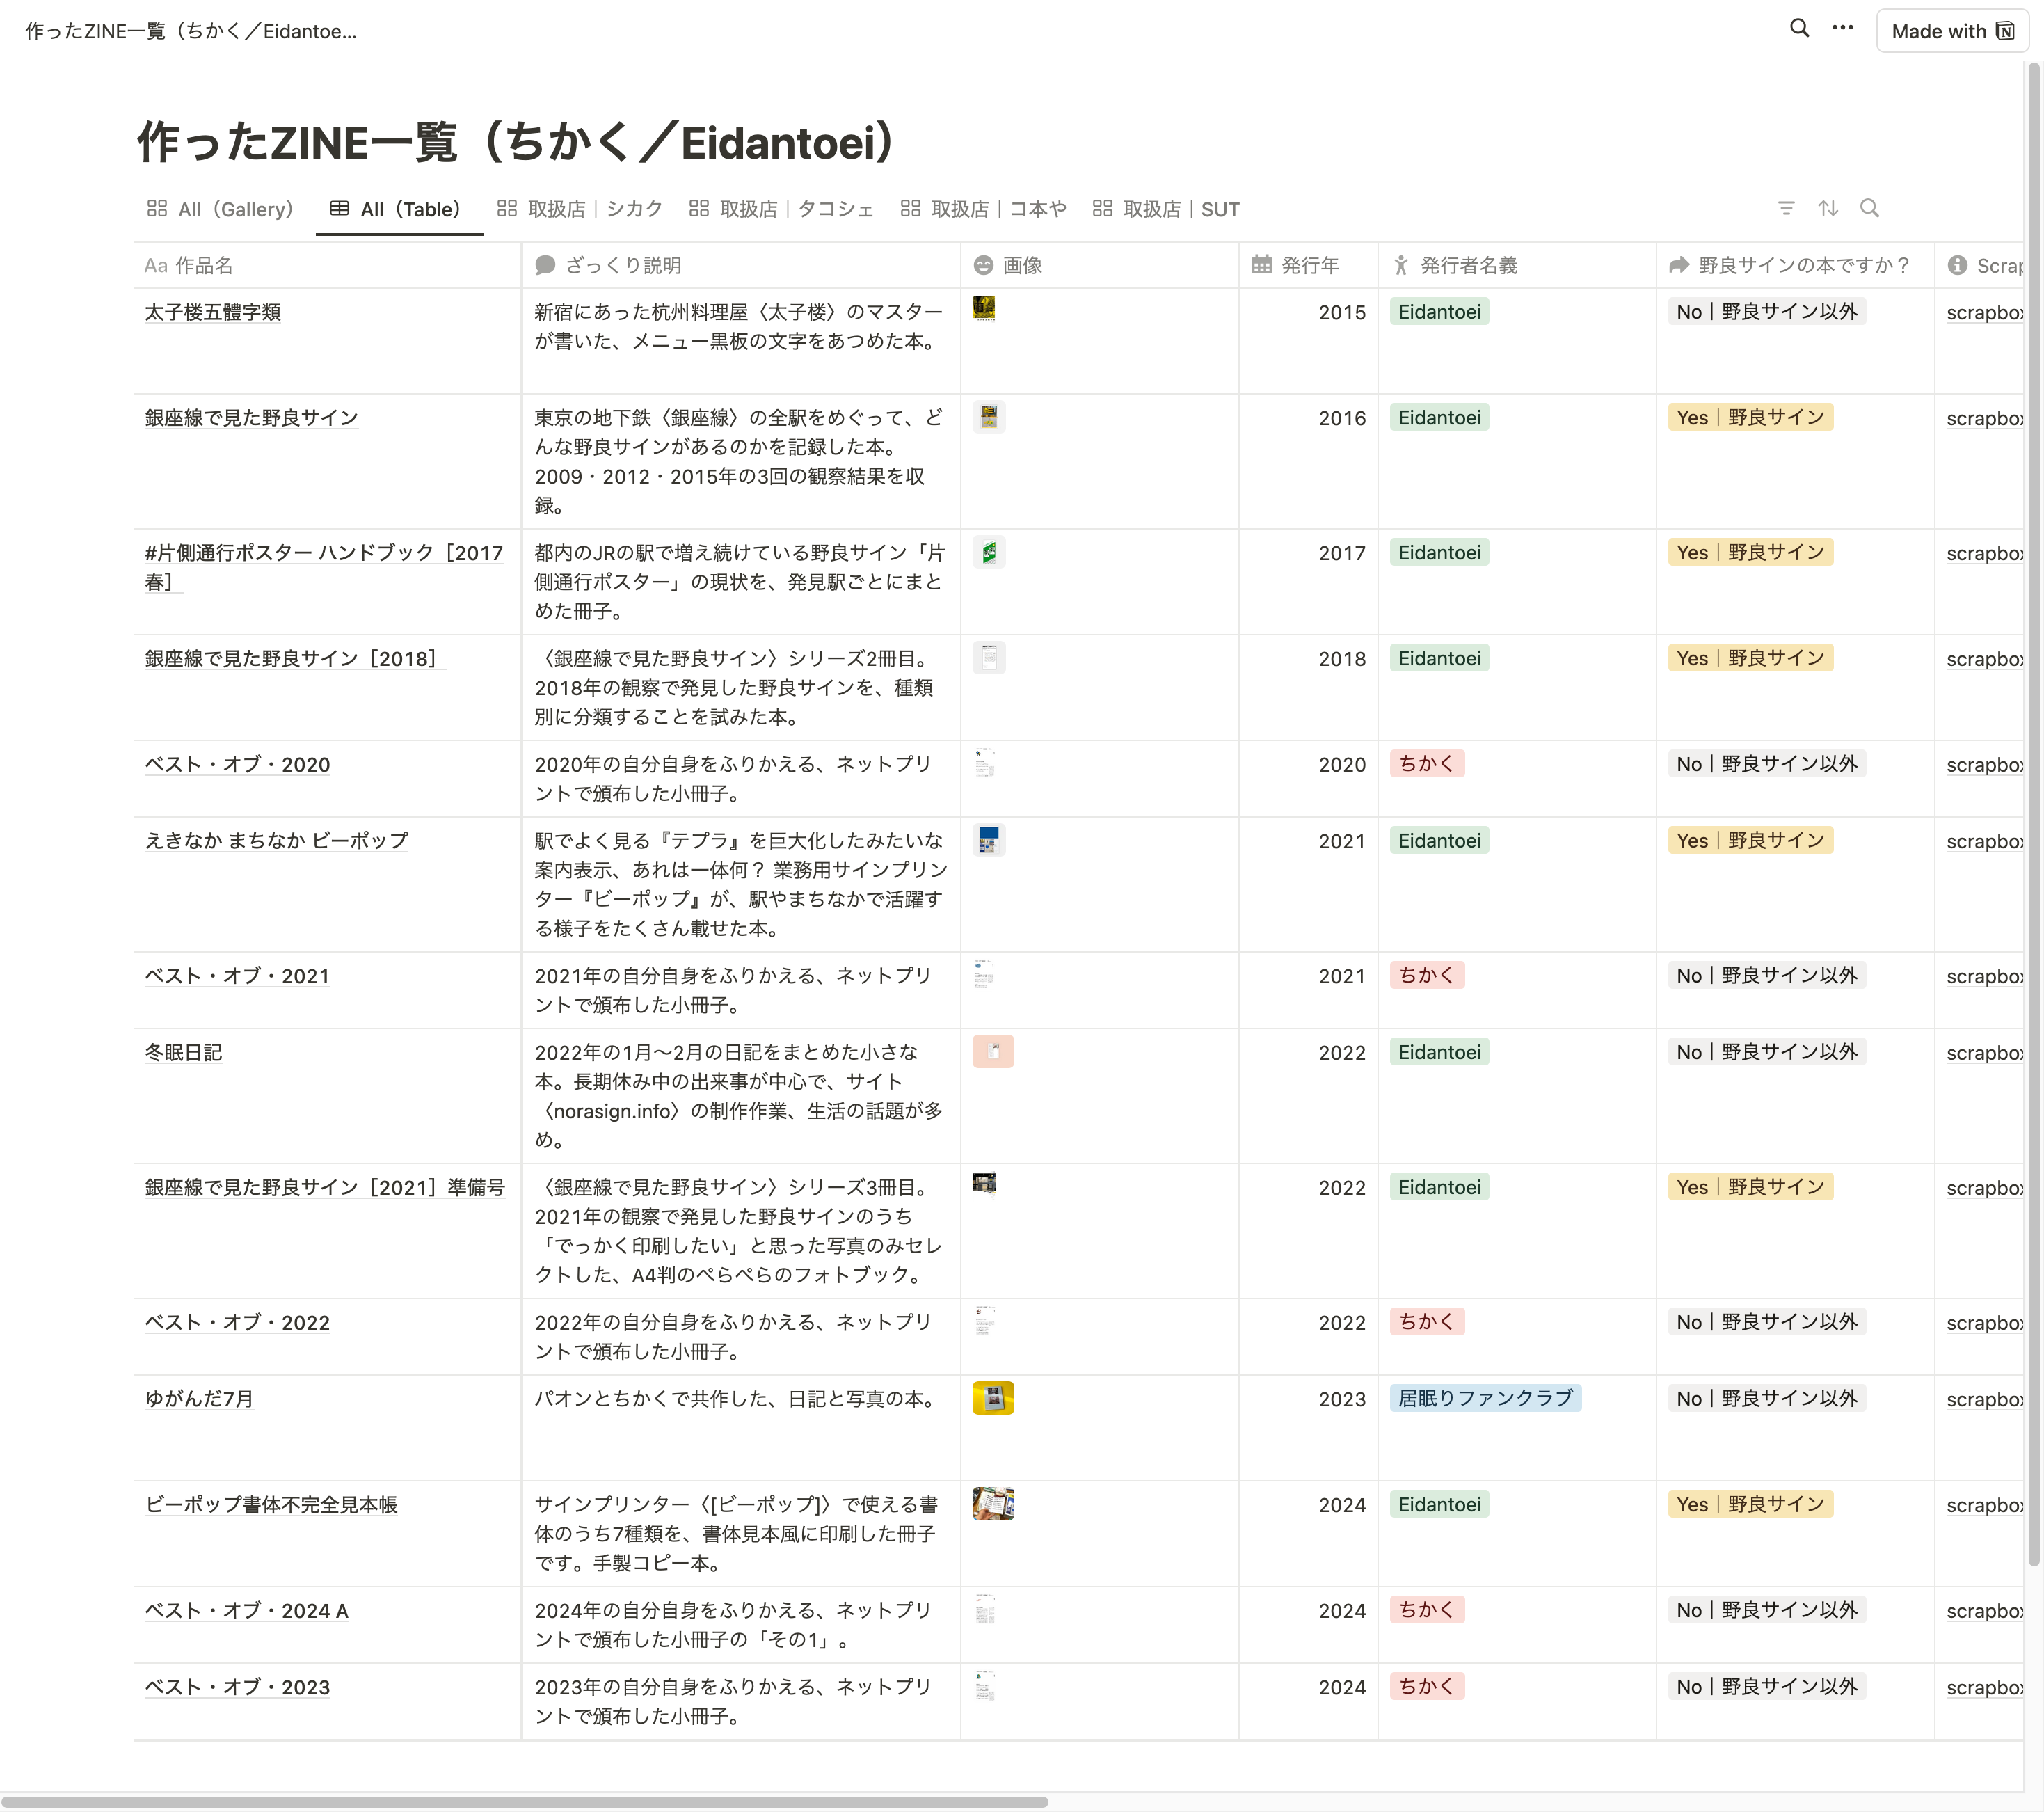
Task: Open ビーポップ書体不完全見本帳 entry
Action: (x=271, y=1504)
